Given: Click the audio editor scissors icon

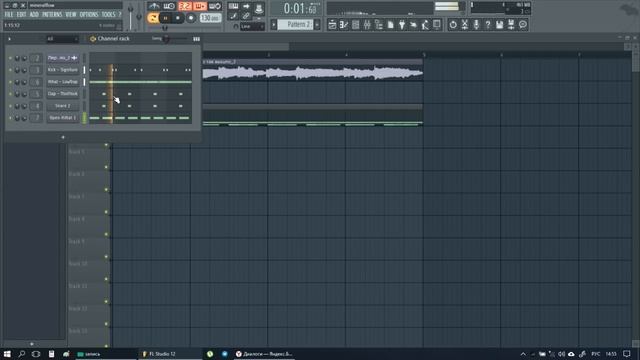Looking at the screenshot, I should (x=464, y=25).
